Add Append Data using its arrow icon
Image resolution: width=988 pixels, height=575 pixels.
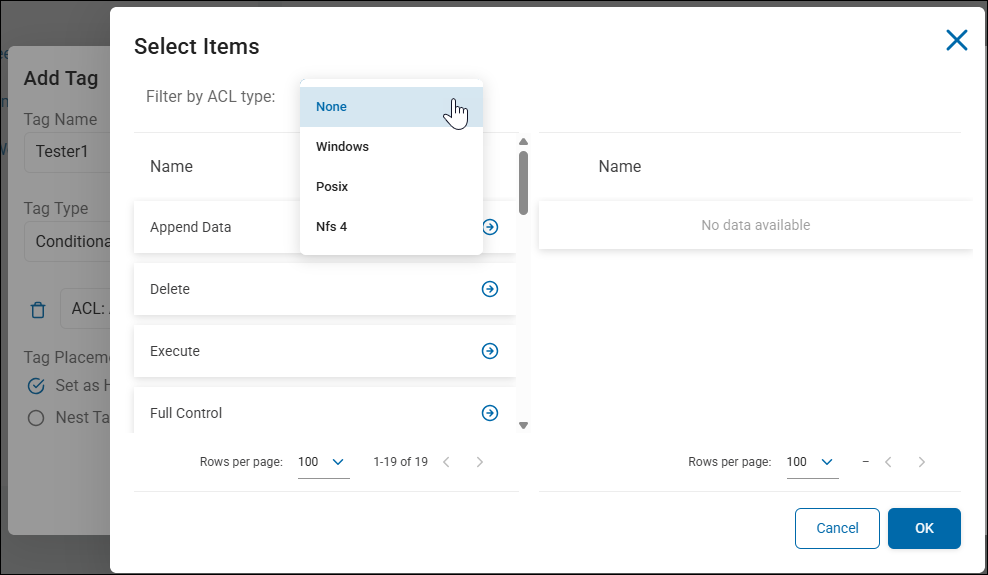point(490,227)
